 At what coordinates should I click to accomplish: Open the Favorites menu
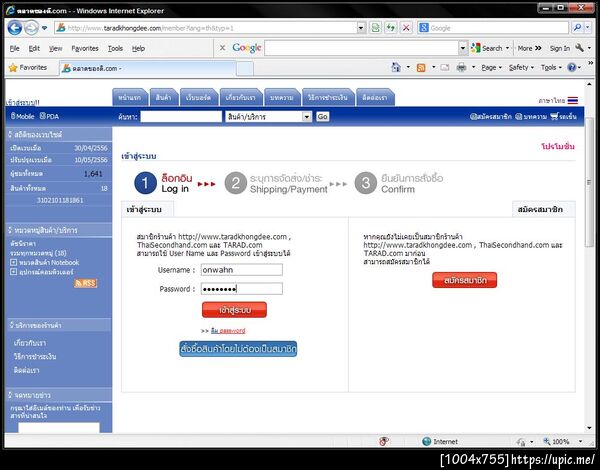point(85,48)
